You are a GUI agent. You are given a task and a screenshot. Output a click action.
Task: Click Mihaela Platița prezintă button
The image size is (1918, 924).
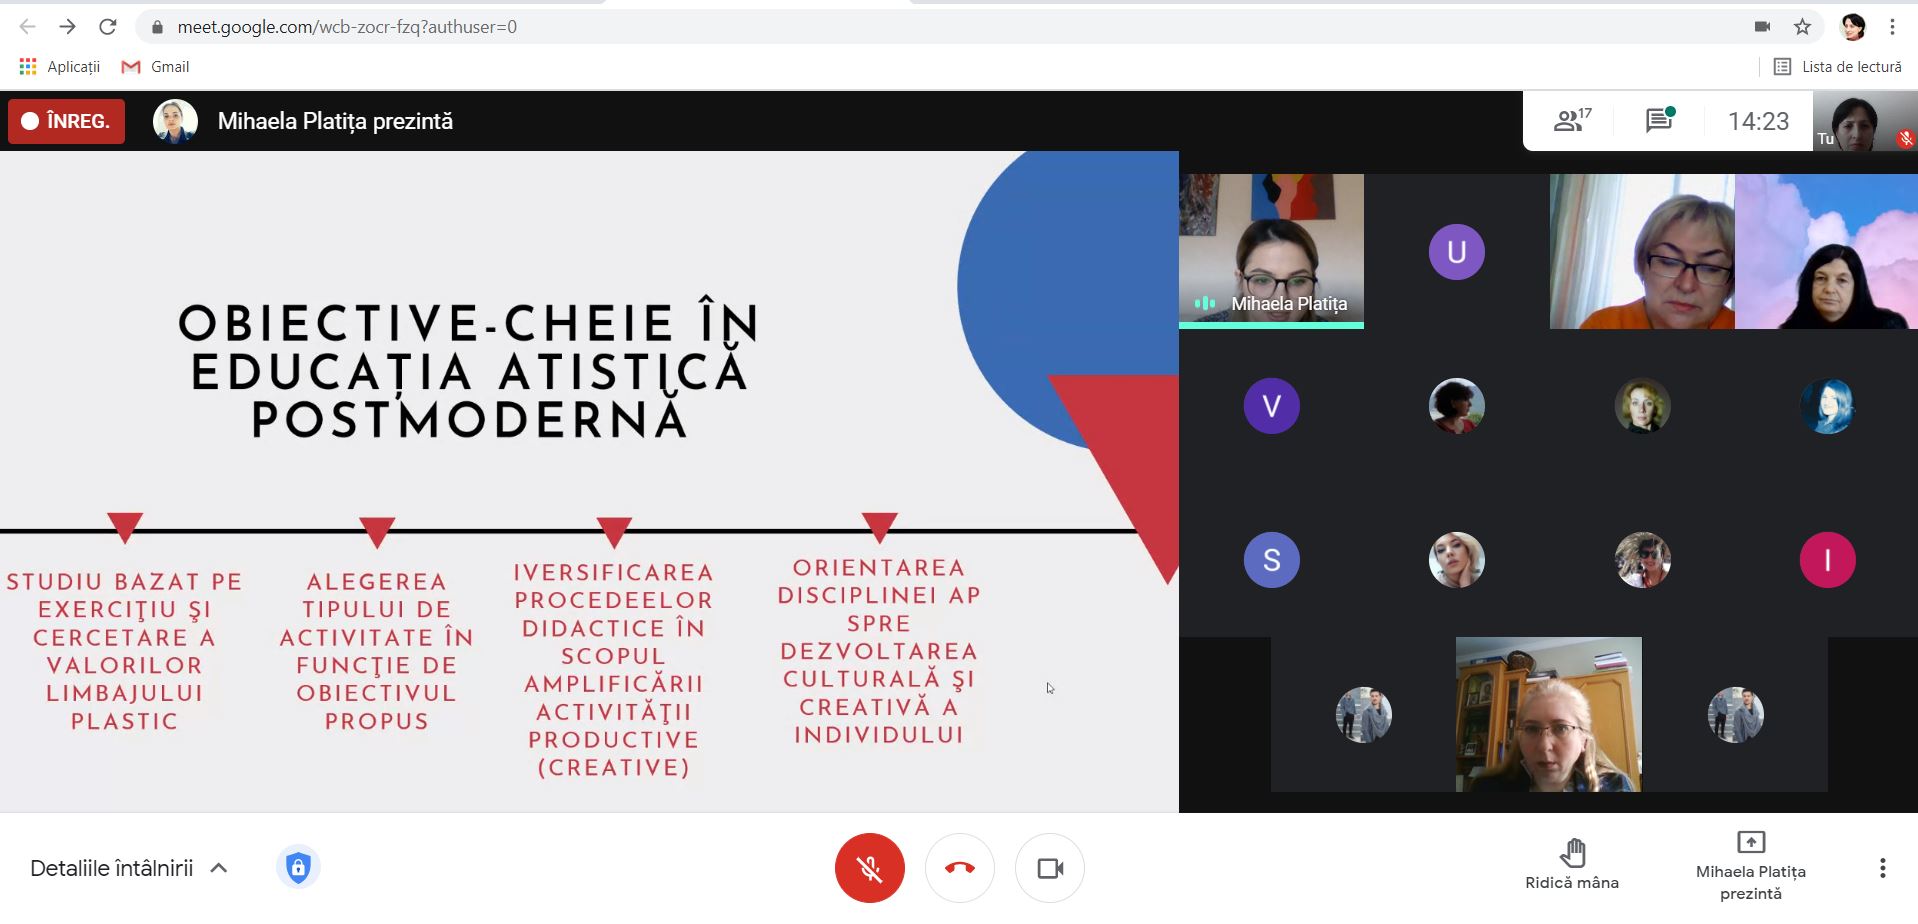[x=1750, y=866]
